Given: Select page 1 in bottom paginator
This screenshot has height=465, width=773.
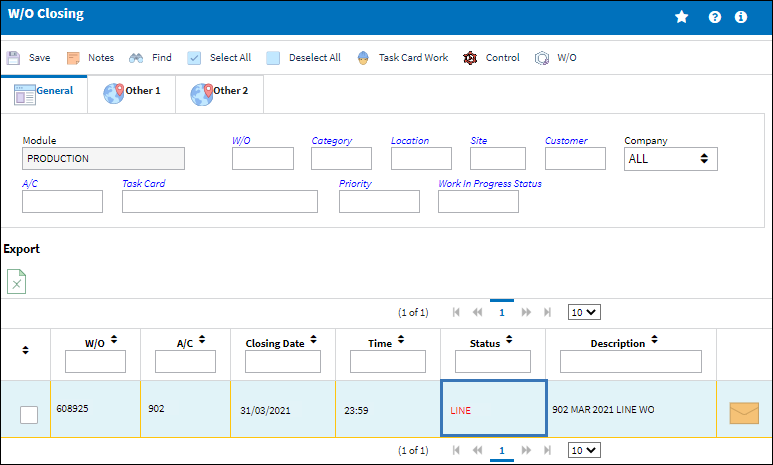Looking at the screenshot, I should 502,450.
